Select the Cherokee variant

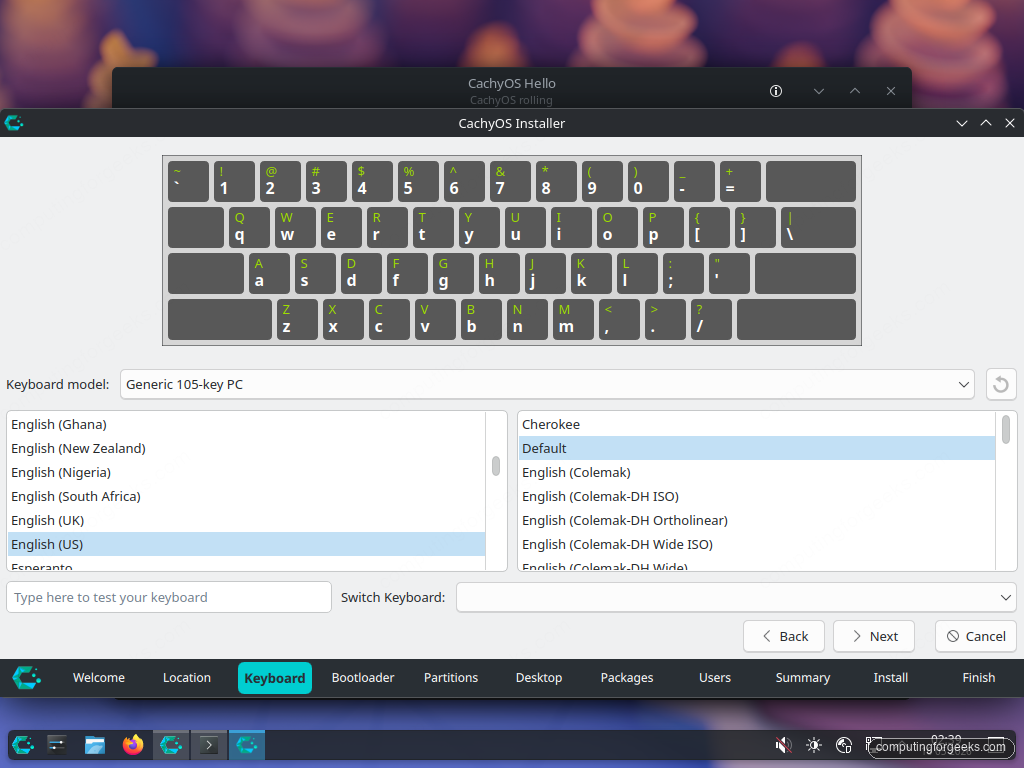757,424
